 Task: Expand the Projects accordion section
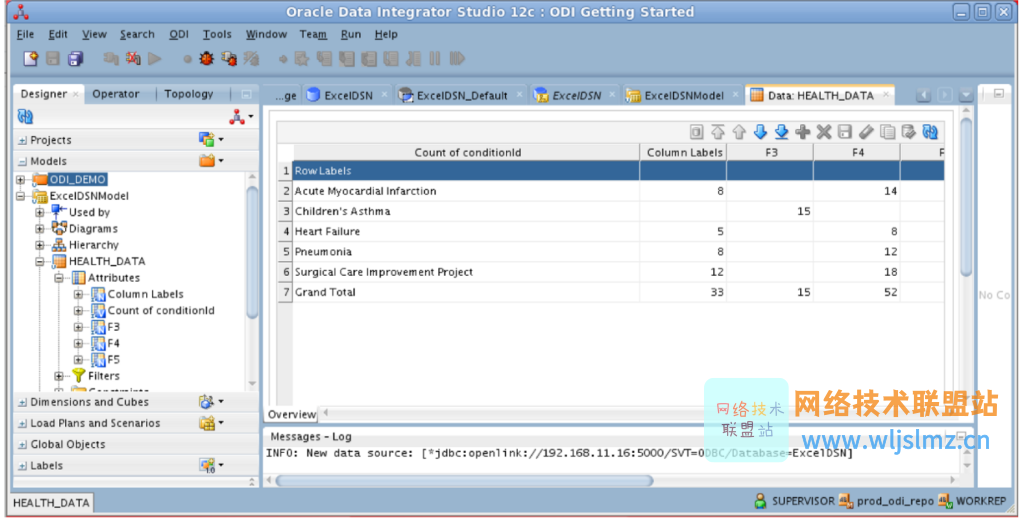[22, 140]
